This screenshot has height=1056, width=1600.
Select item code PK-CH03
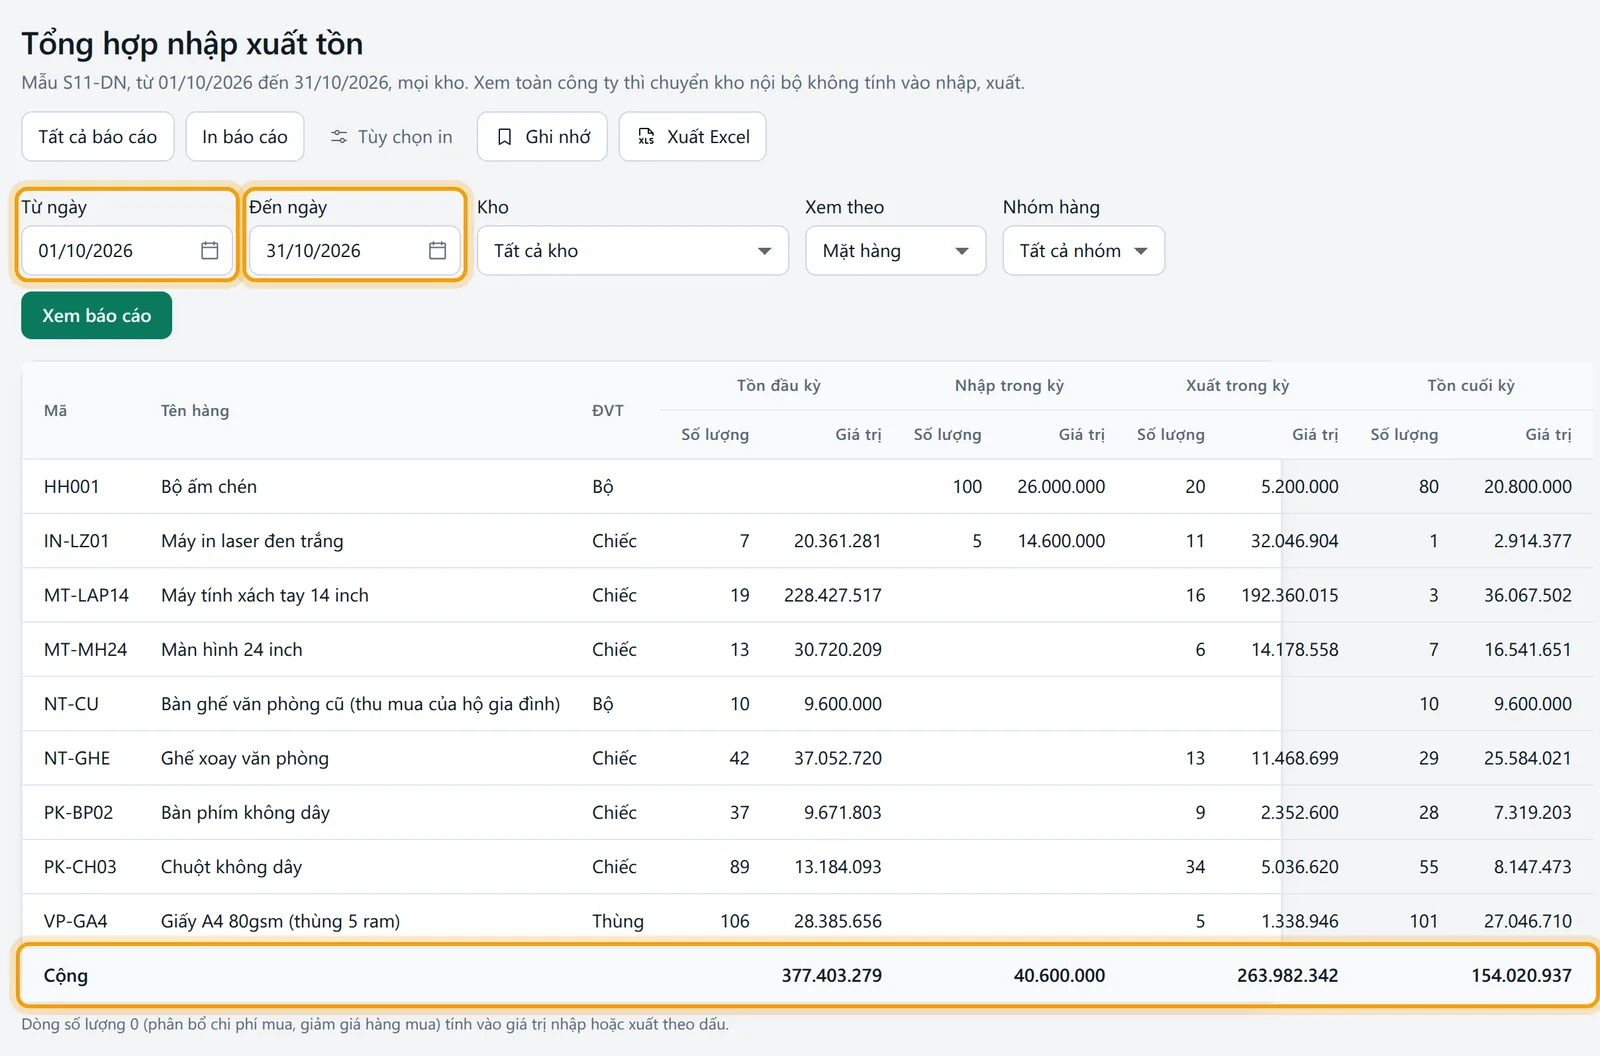pyautogui.click(x=80, y=867)
